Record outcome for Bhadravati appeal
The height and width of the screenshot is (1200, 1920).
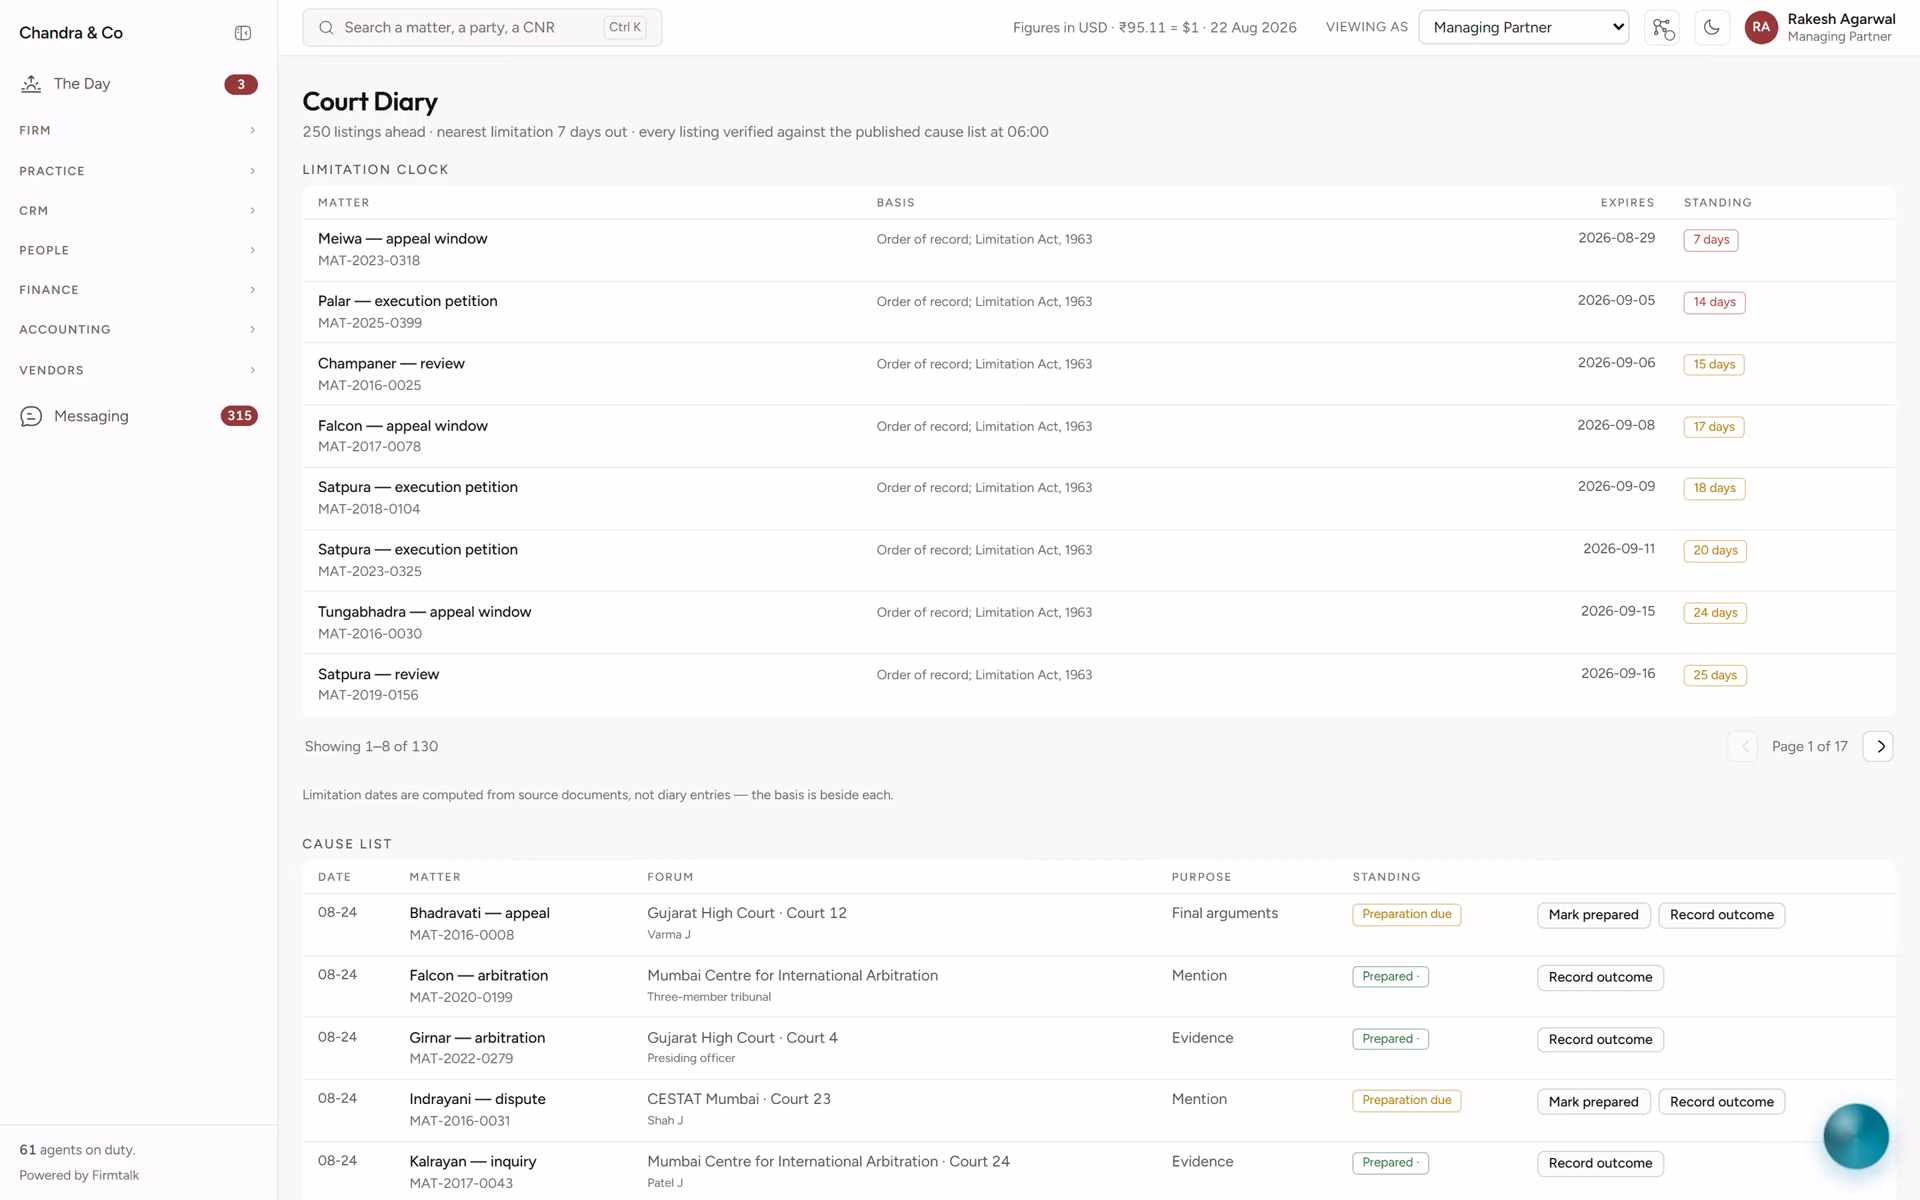point(1721,915)
